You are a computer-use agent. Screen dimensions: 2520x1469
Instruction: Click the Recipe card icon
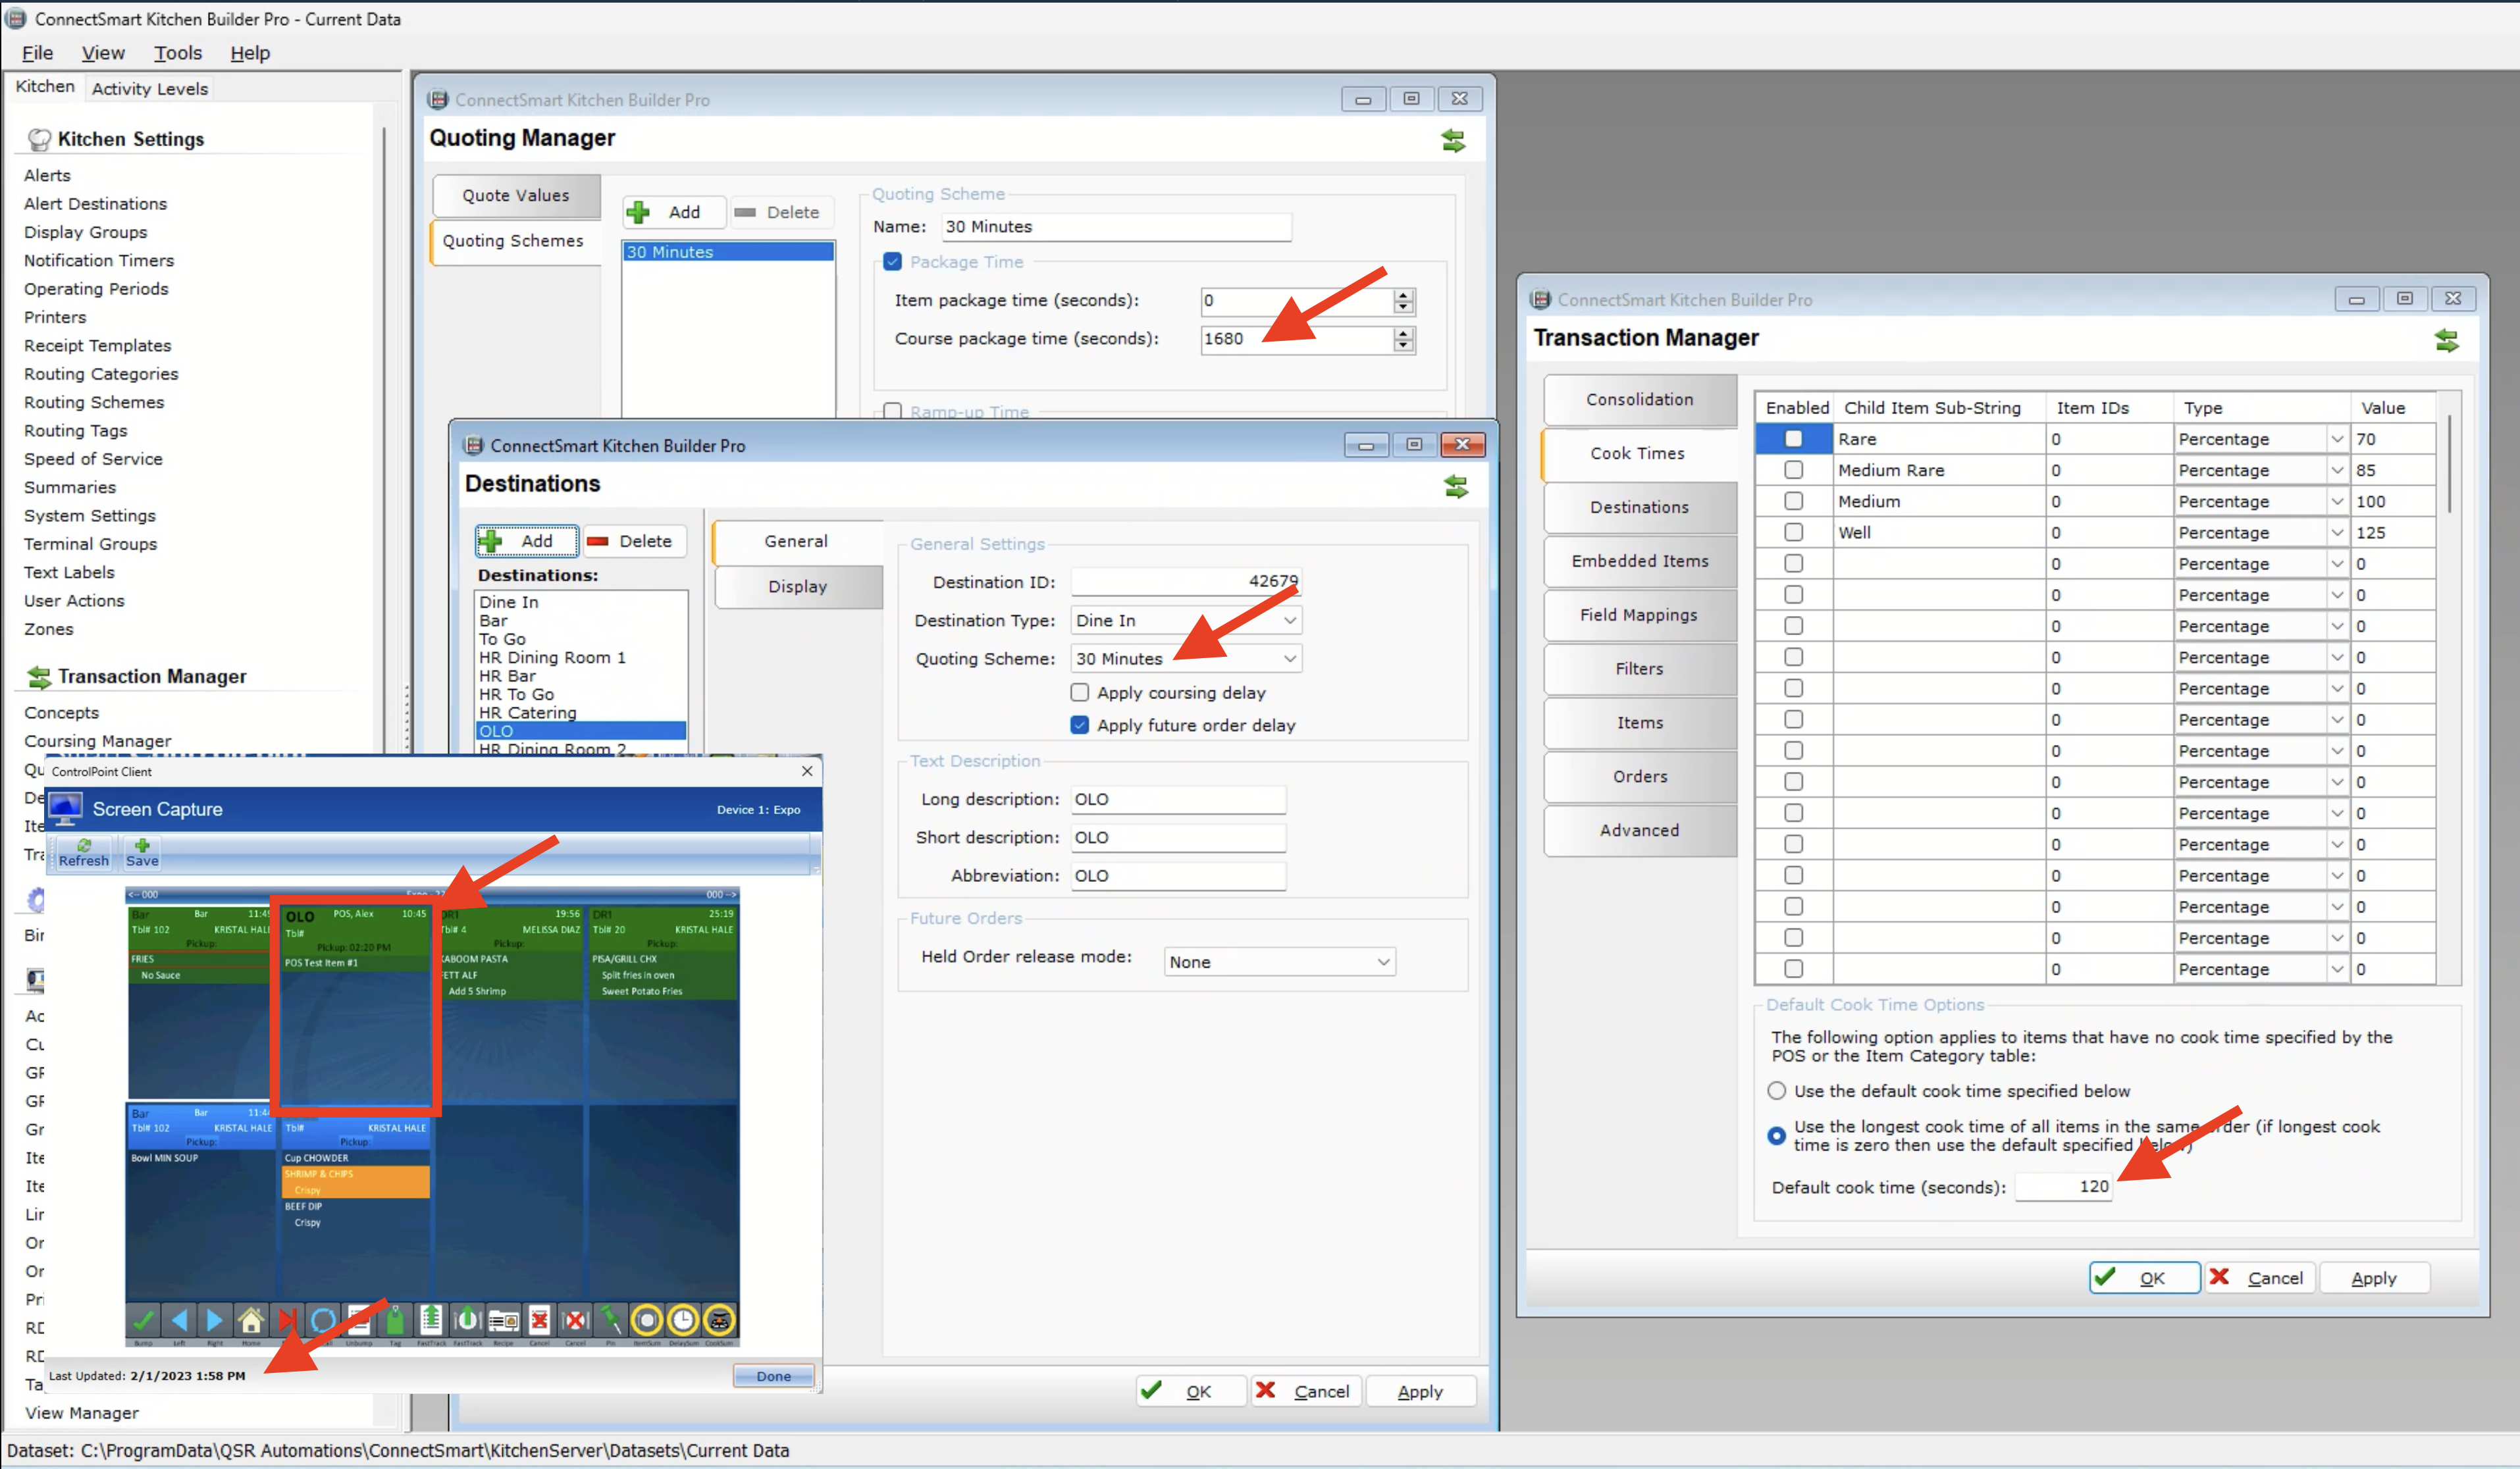[x=503, y=1320]
